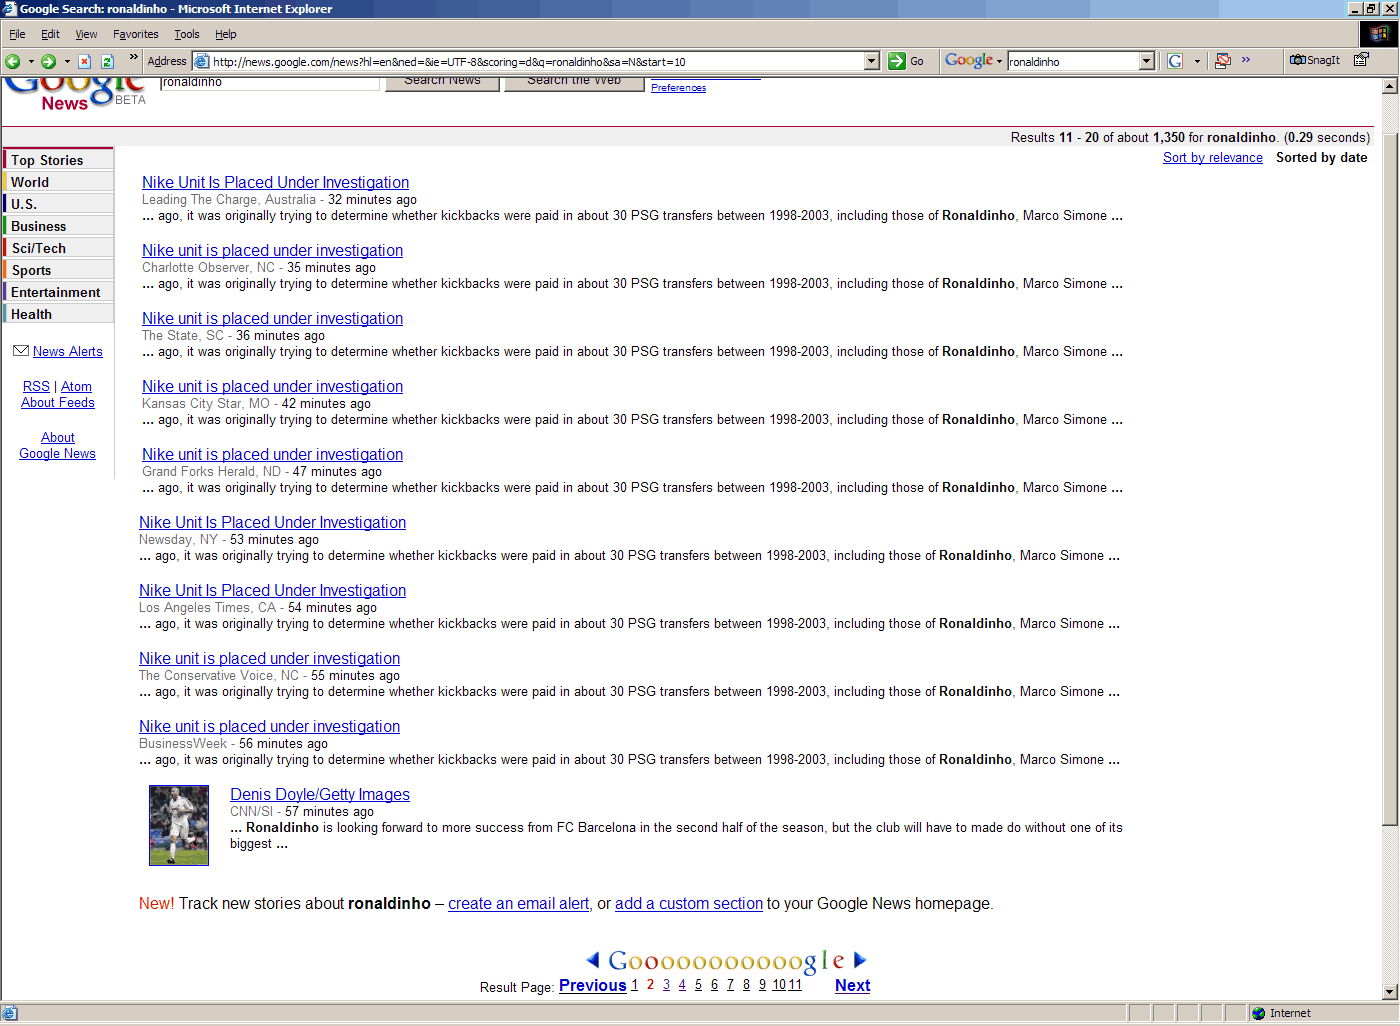Open the Edit menu
Image resolution: width=1400 pixels, height=1026 pixels.
coord(50,34)
